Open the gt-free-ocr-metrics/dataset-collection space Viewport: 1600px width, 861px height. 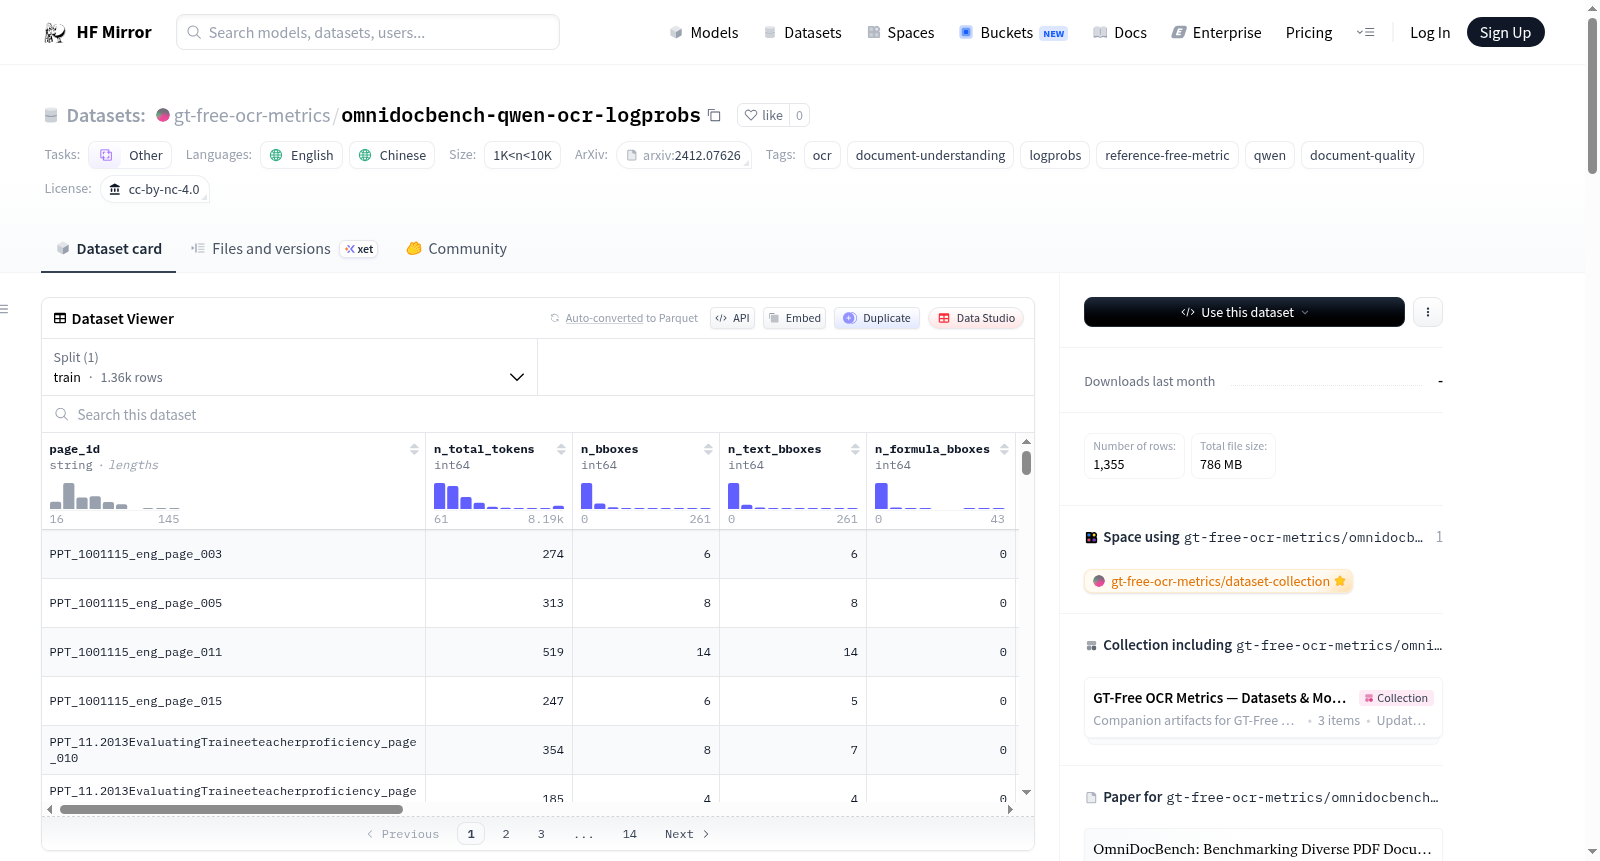point(1218,581)
